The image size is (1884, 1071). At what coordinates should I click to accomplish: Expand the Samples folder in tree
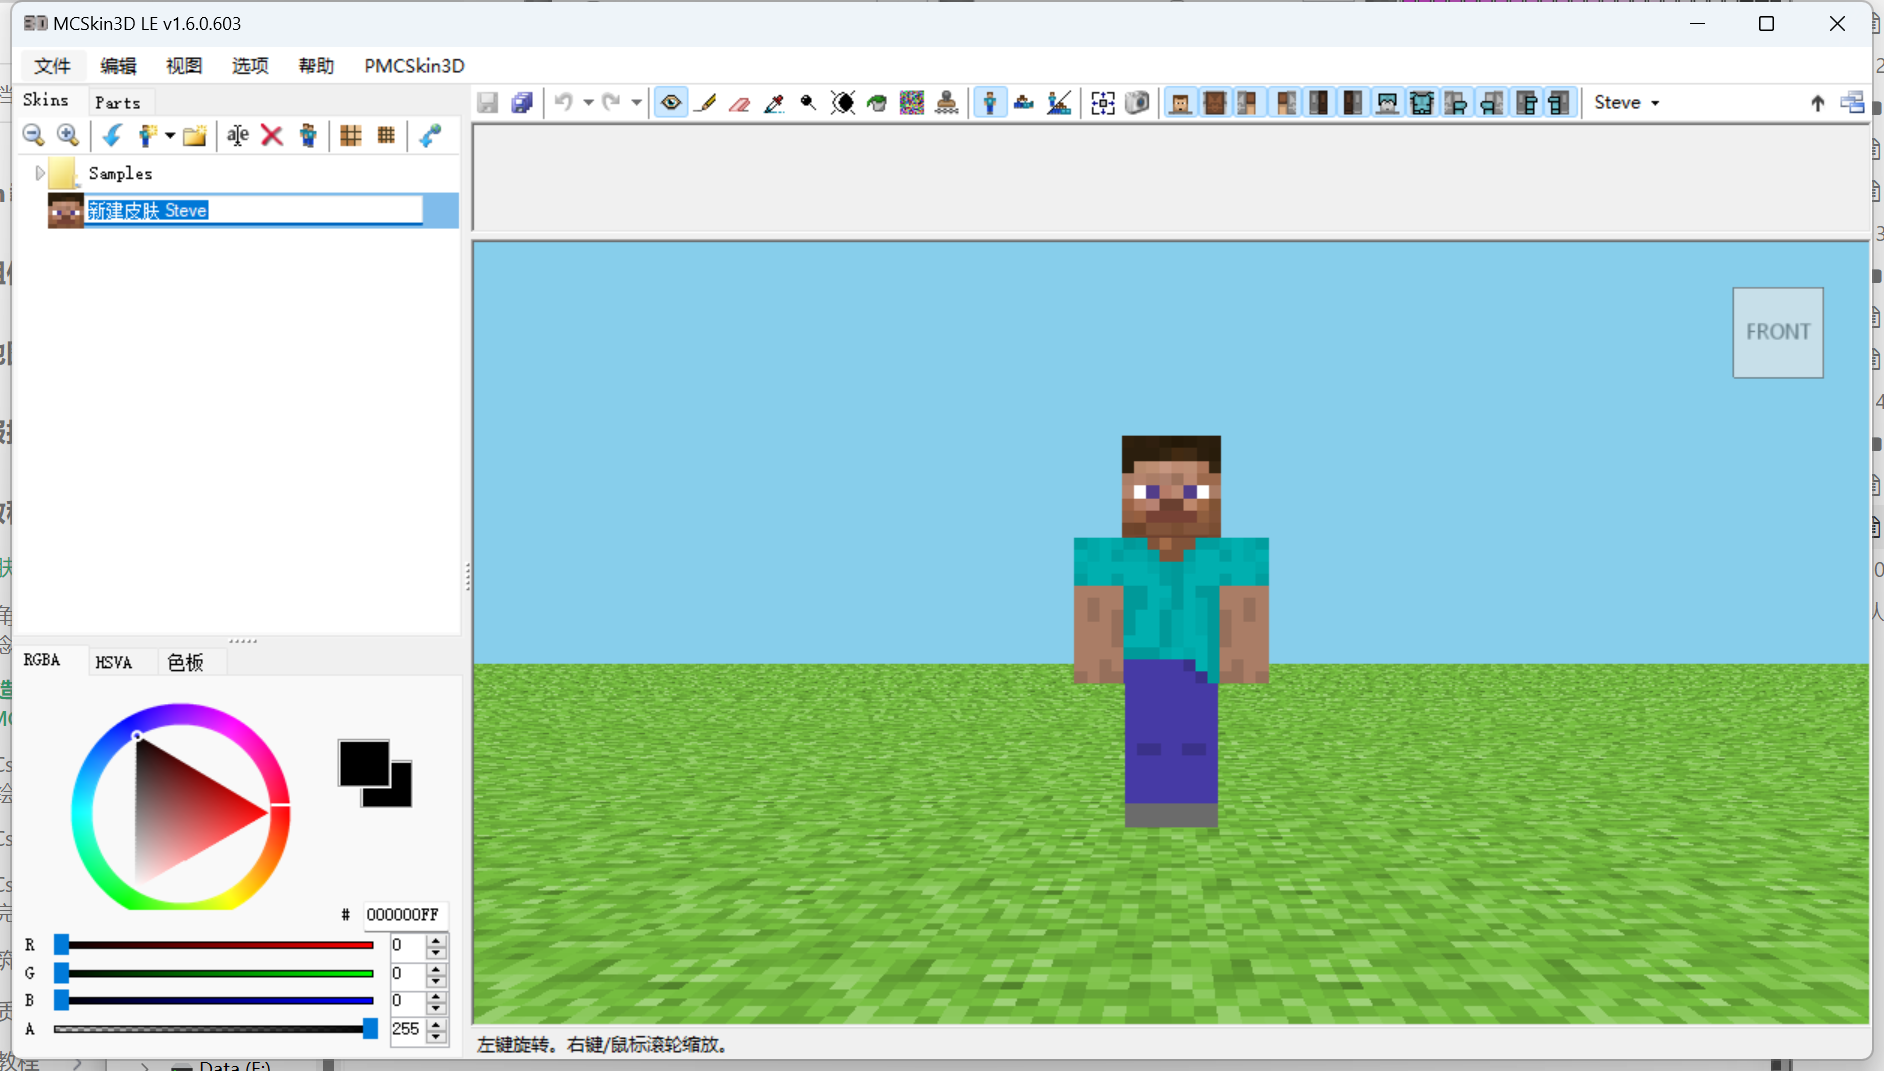[x=39, y=173]
